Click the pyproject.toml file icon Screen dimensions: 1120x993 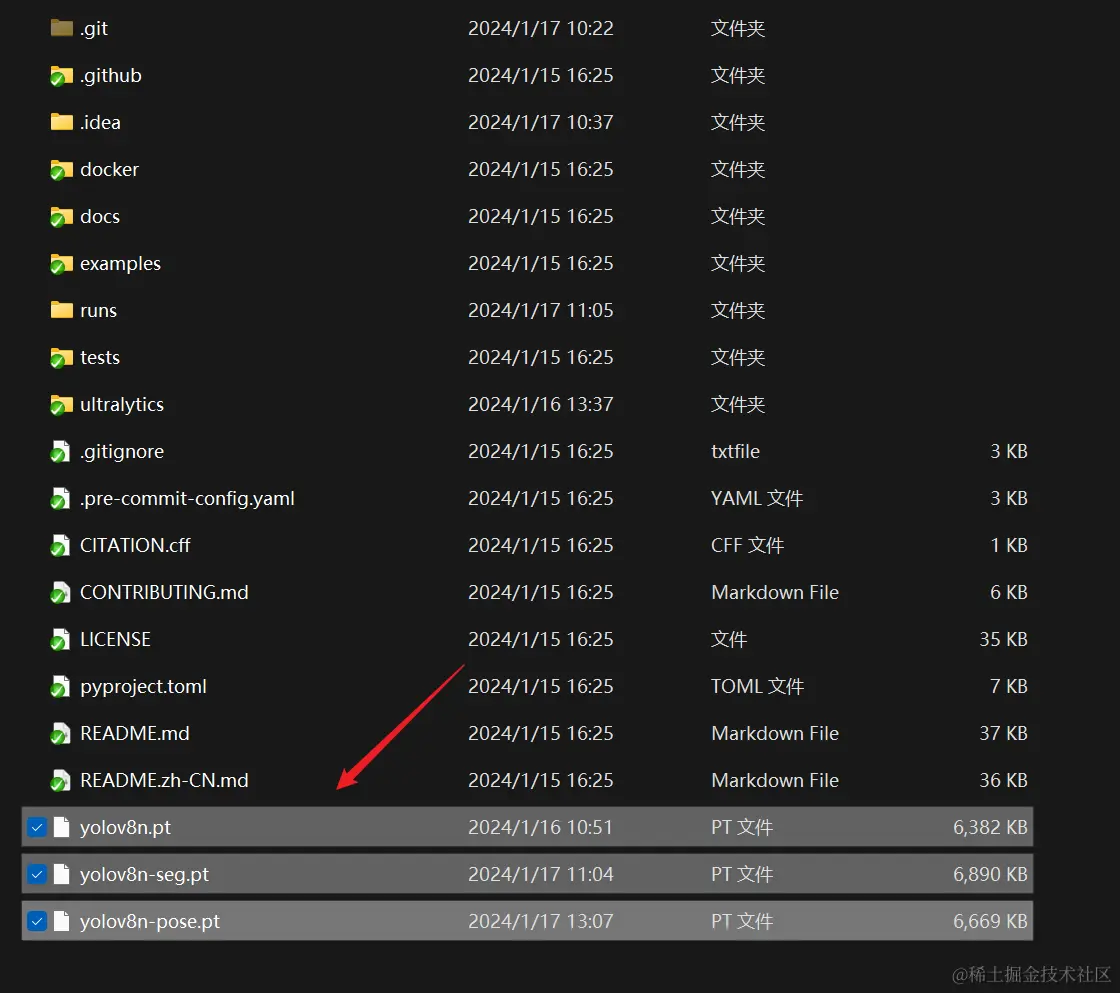(x=61, y=687)
